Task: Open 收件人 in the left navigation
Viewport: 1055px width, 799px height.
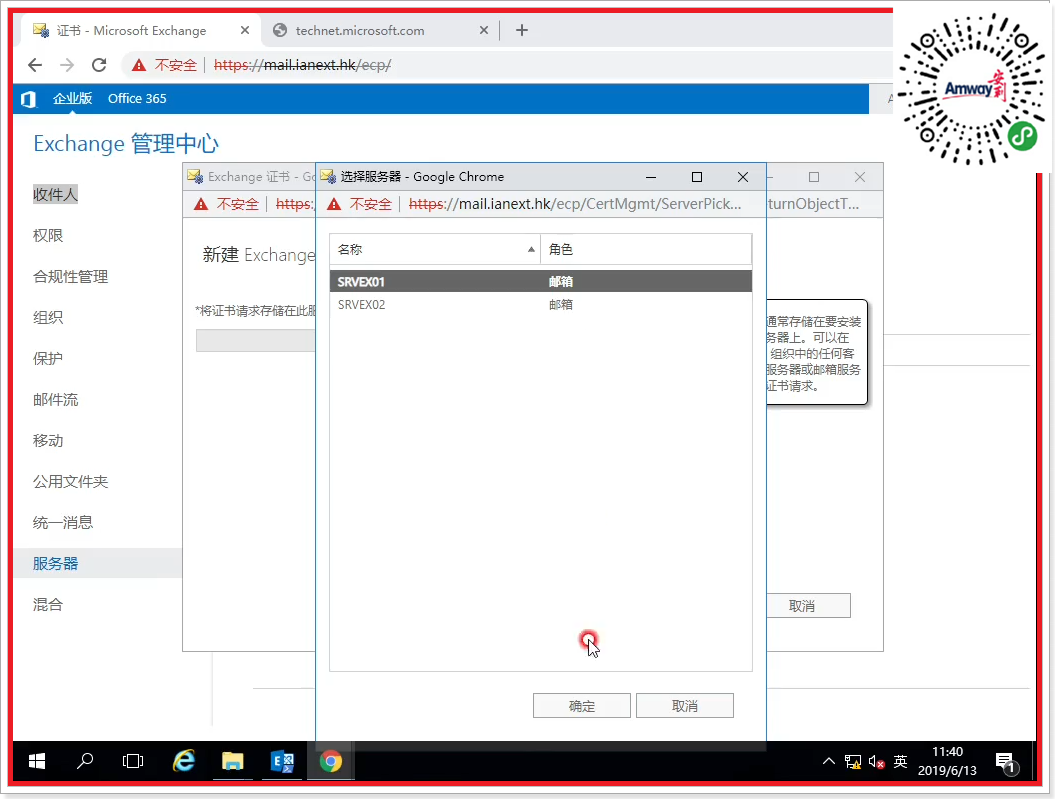Action: pos(55,194)
